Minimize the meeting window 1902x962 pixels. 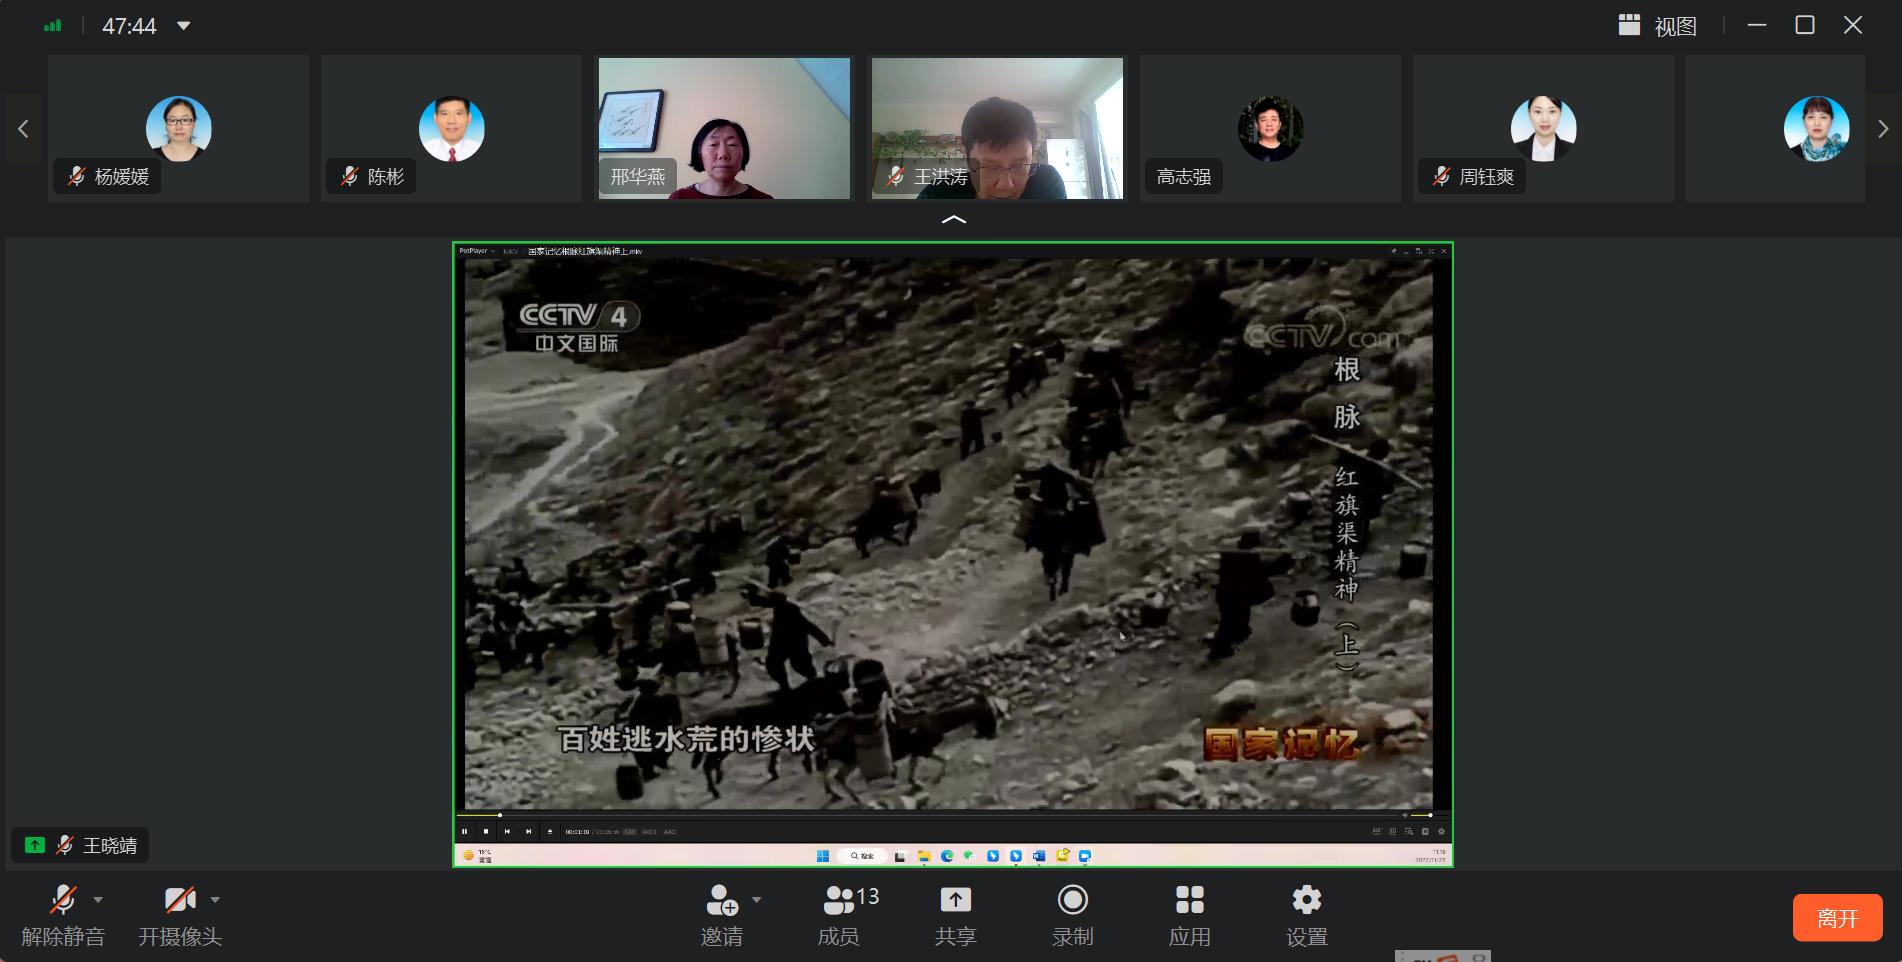(1757, 25)
